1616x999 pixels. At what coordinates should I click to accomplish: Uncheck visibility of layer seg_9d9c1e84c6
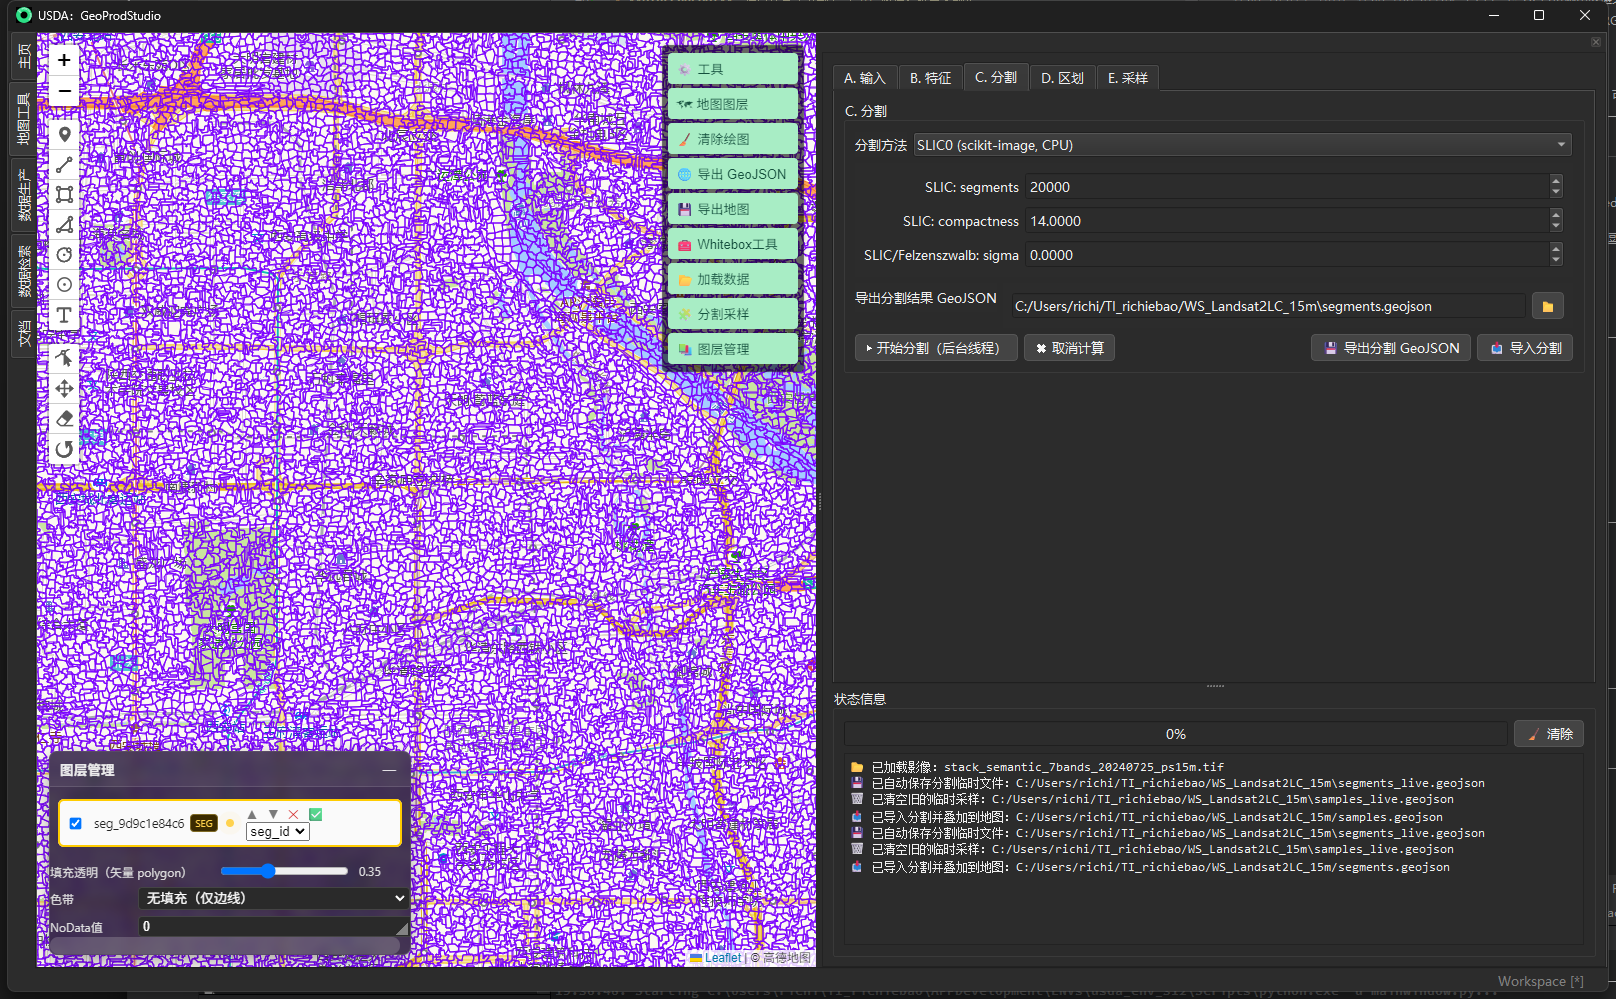(x=76, y=823)
